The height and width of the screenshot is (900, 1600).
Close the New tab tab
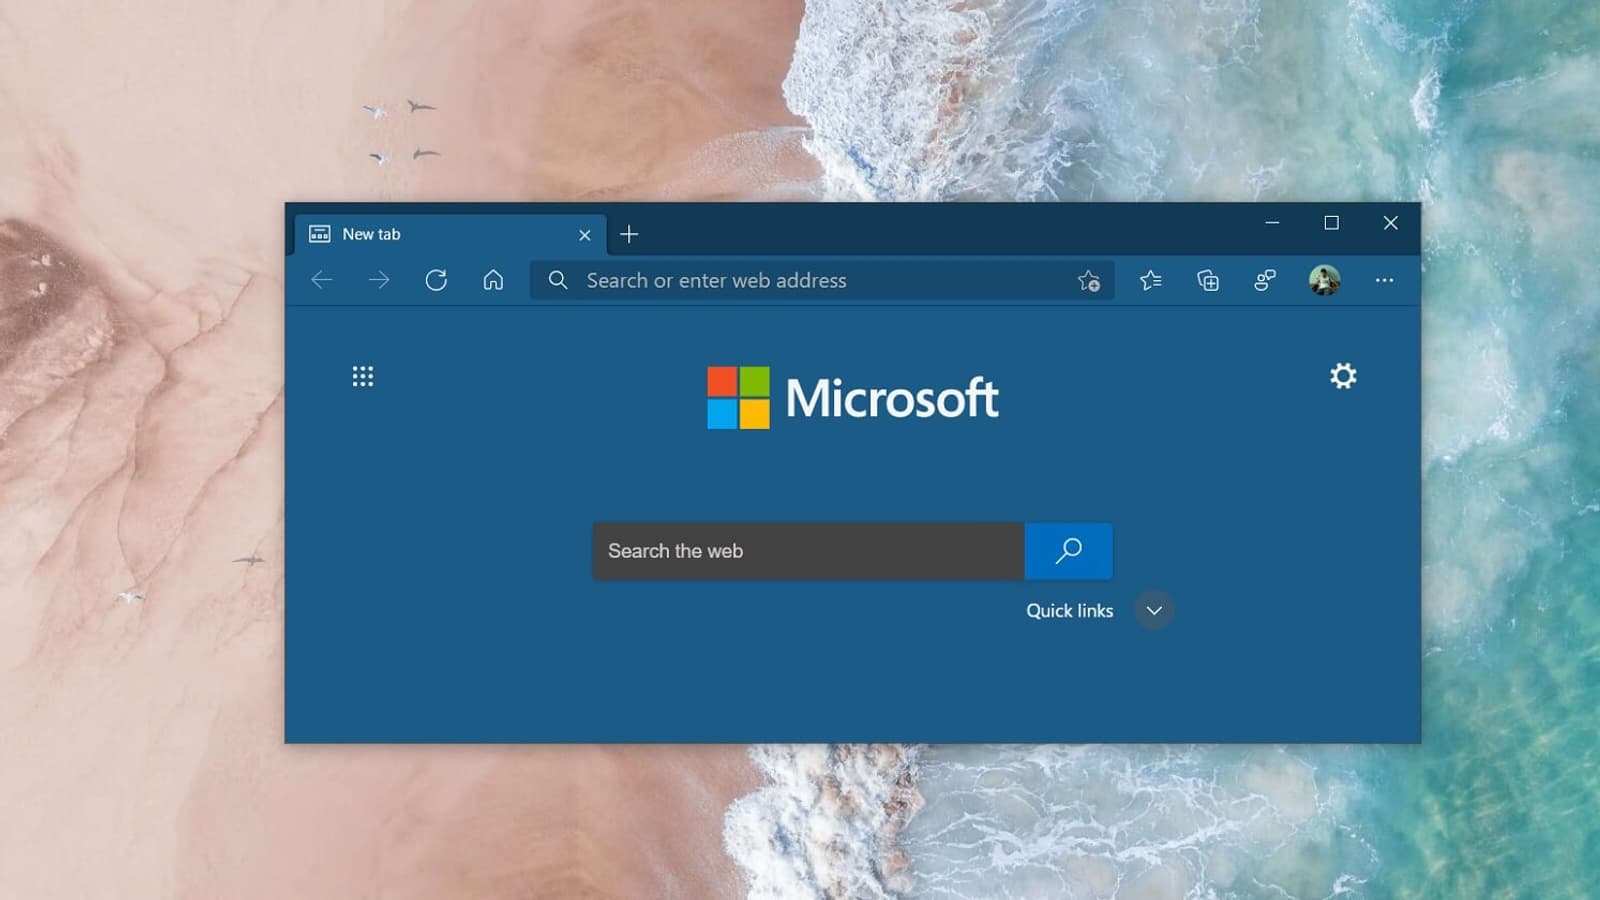585,235
